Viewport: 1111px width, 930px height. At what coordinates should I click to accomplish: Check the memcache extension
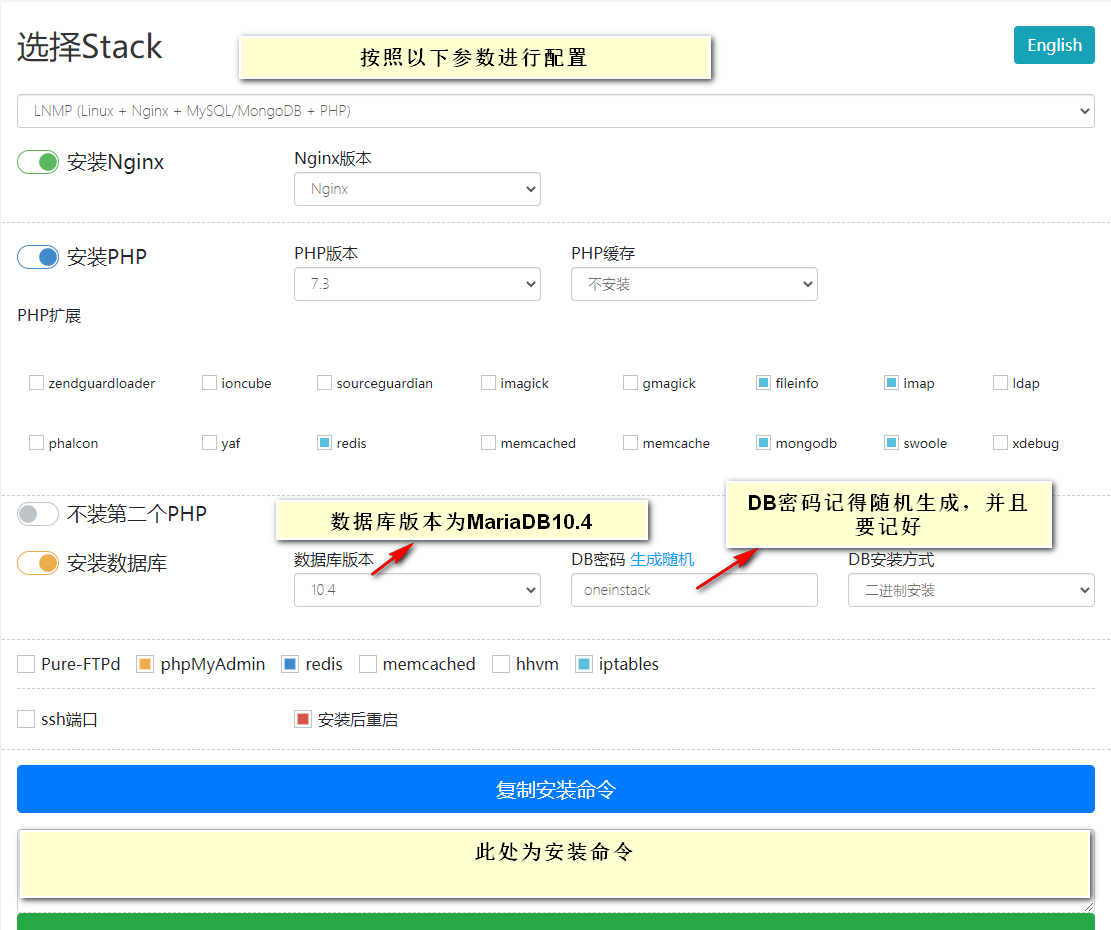tap(630, 443)
